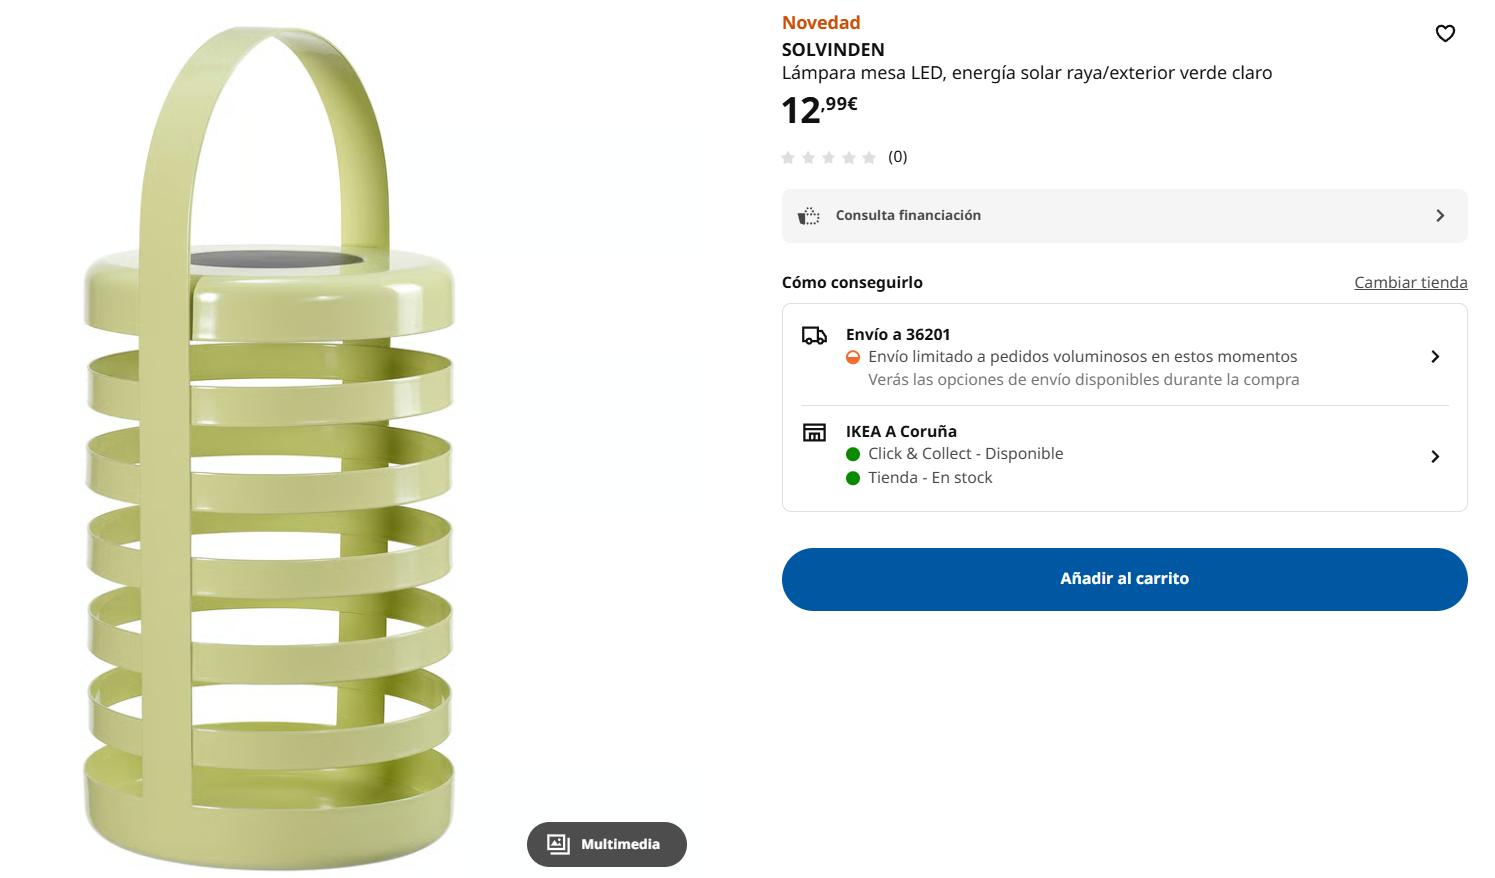Click the orange limited-shipping status icon
Image resolution: width=1495 pixels, height=878 pixels.
853,358
